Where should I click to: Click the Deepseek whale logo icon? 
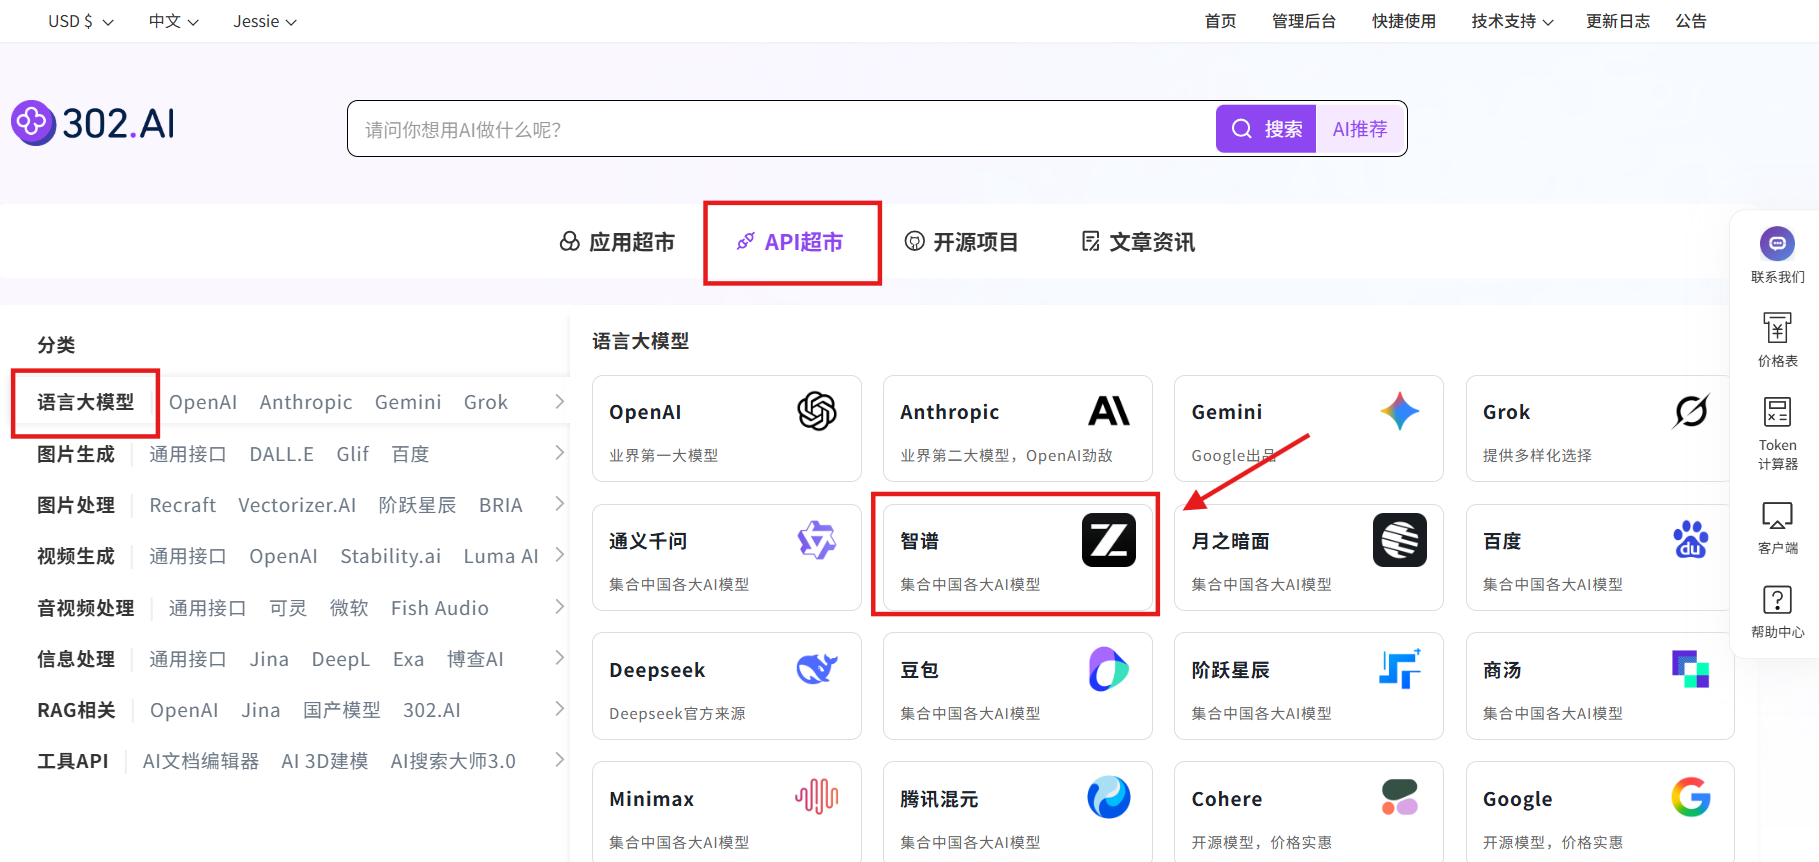click(x=816, y=669)
